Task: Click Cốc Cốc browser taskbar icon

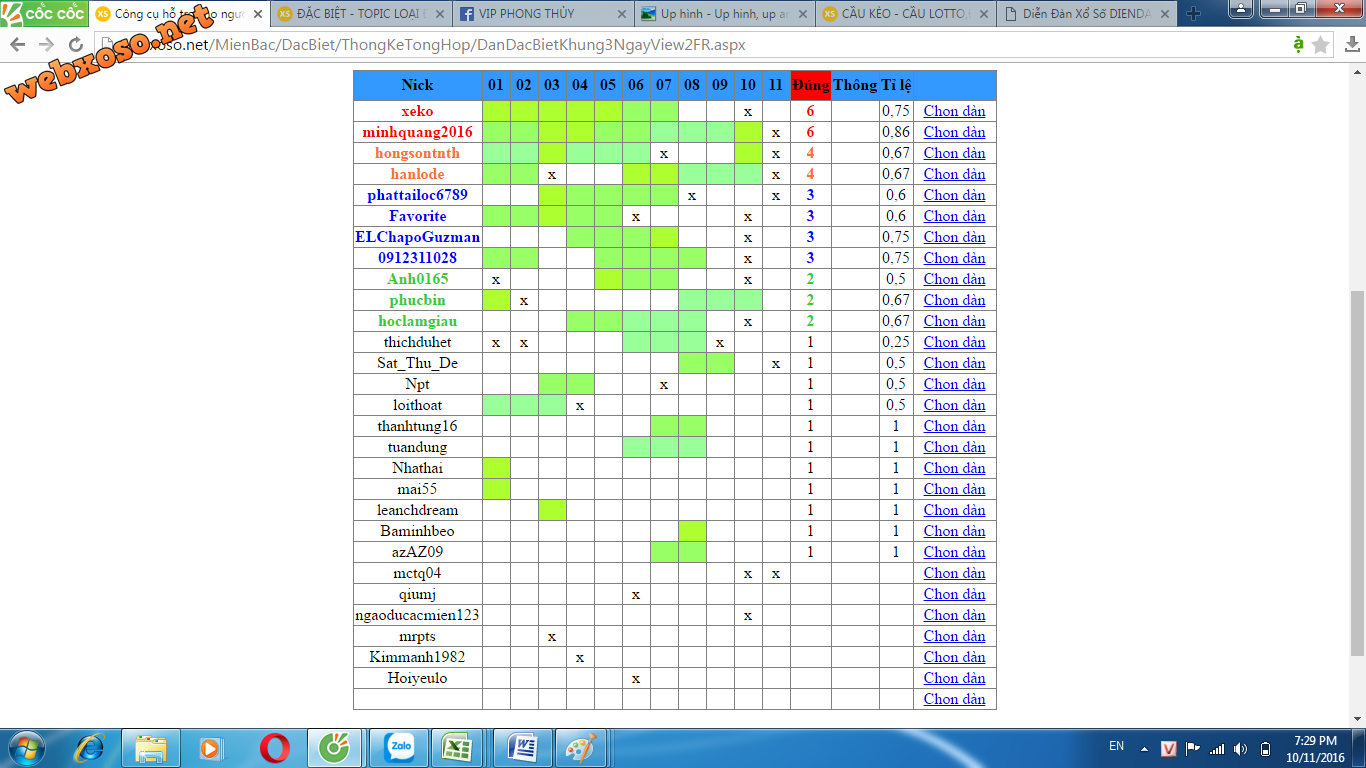Action: (335, 748)
